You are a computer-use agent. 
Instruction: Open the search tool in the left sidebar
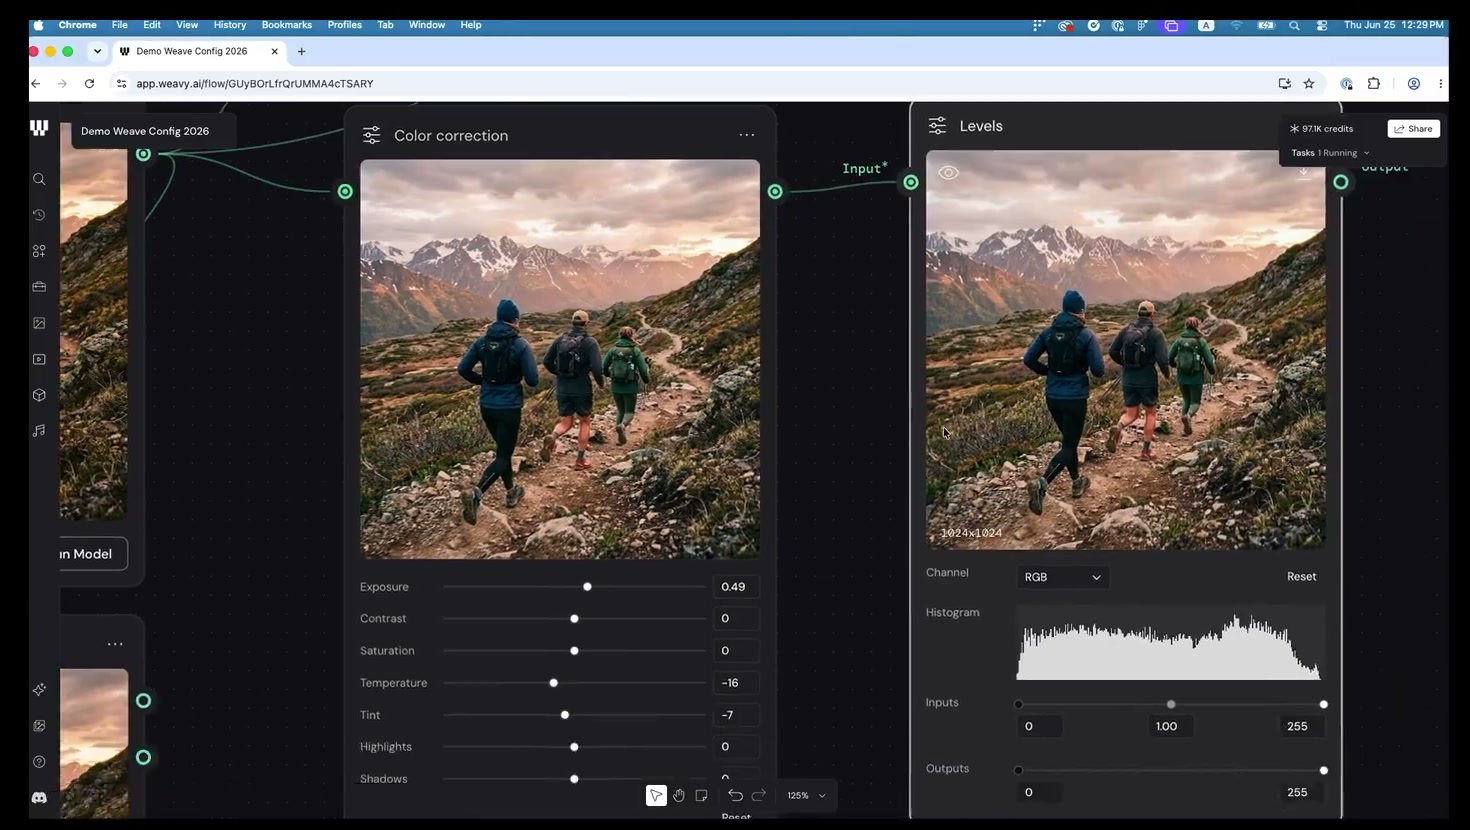[39, 179]
